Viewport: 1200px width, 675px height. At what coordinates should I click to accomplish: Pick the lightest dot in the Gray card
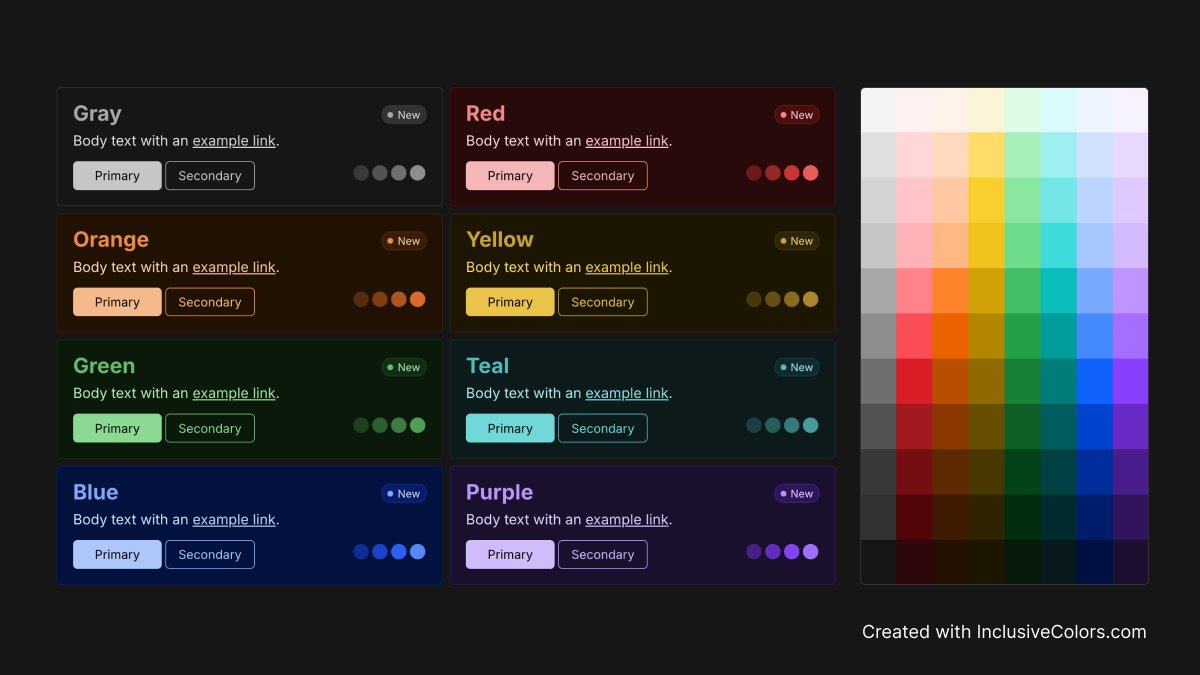coord(418,173)
